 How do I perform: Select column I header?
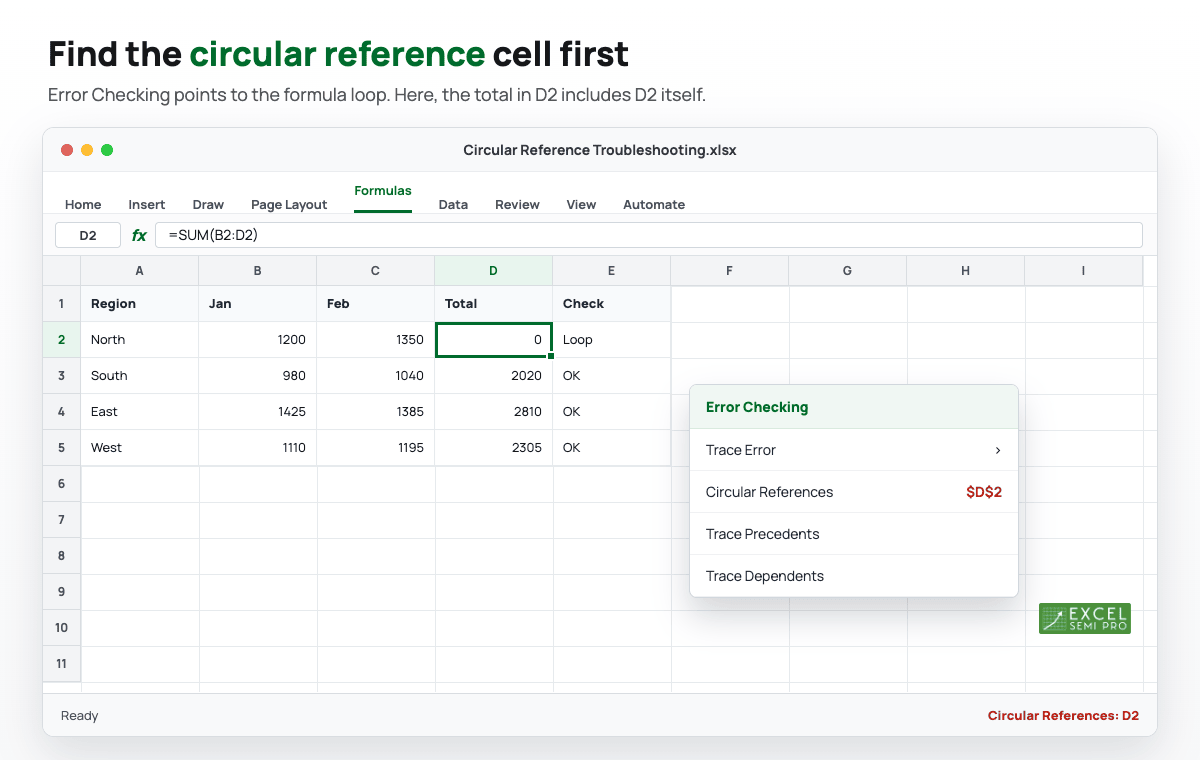(x=1083, y=270)
